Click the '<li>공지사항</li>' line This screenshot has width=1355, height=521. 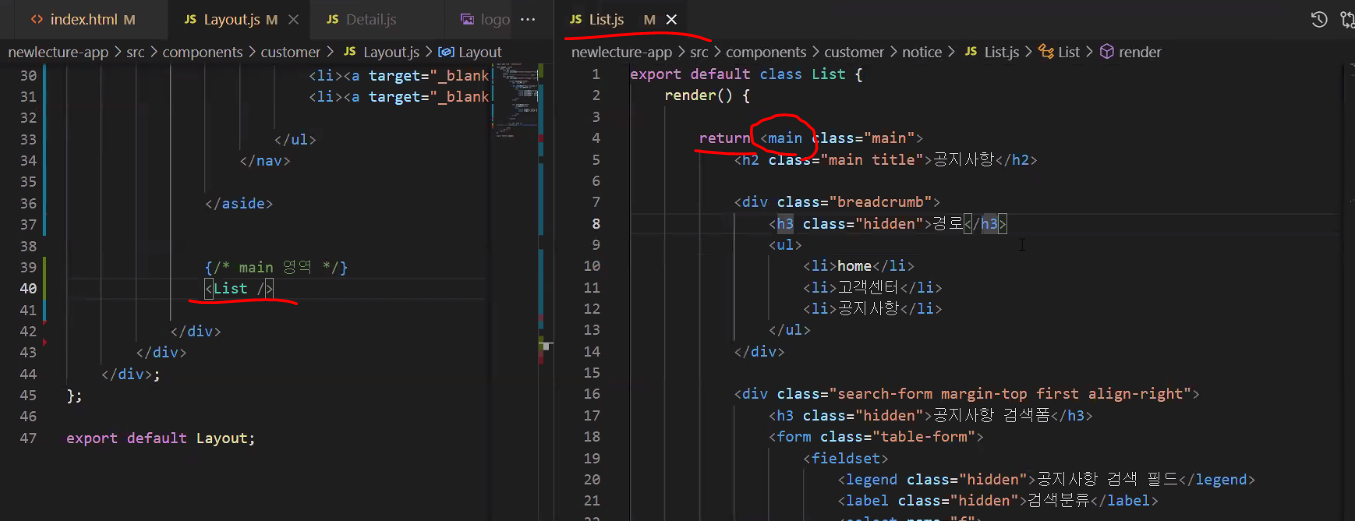point(872,309)
